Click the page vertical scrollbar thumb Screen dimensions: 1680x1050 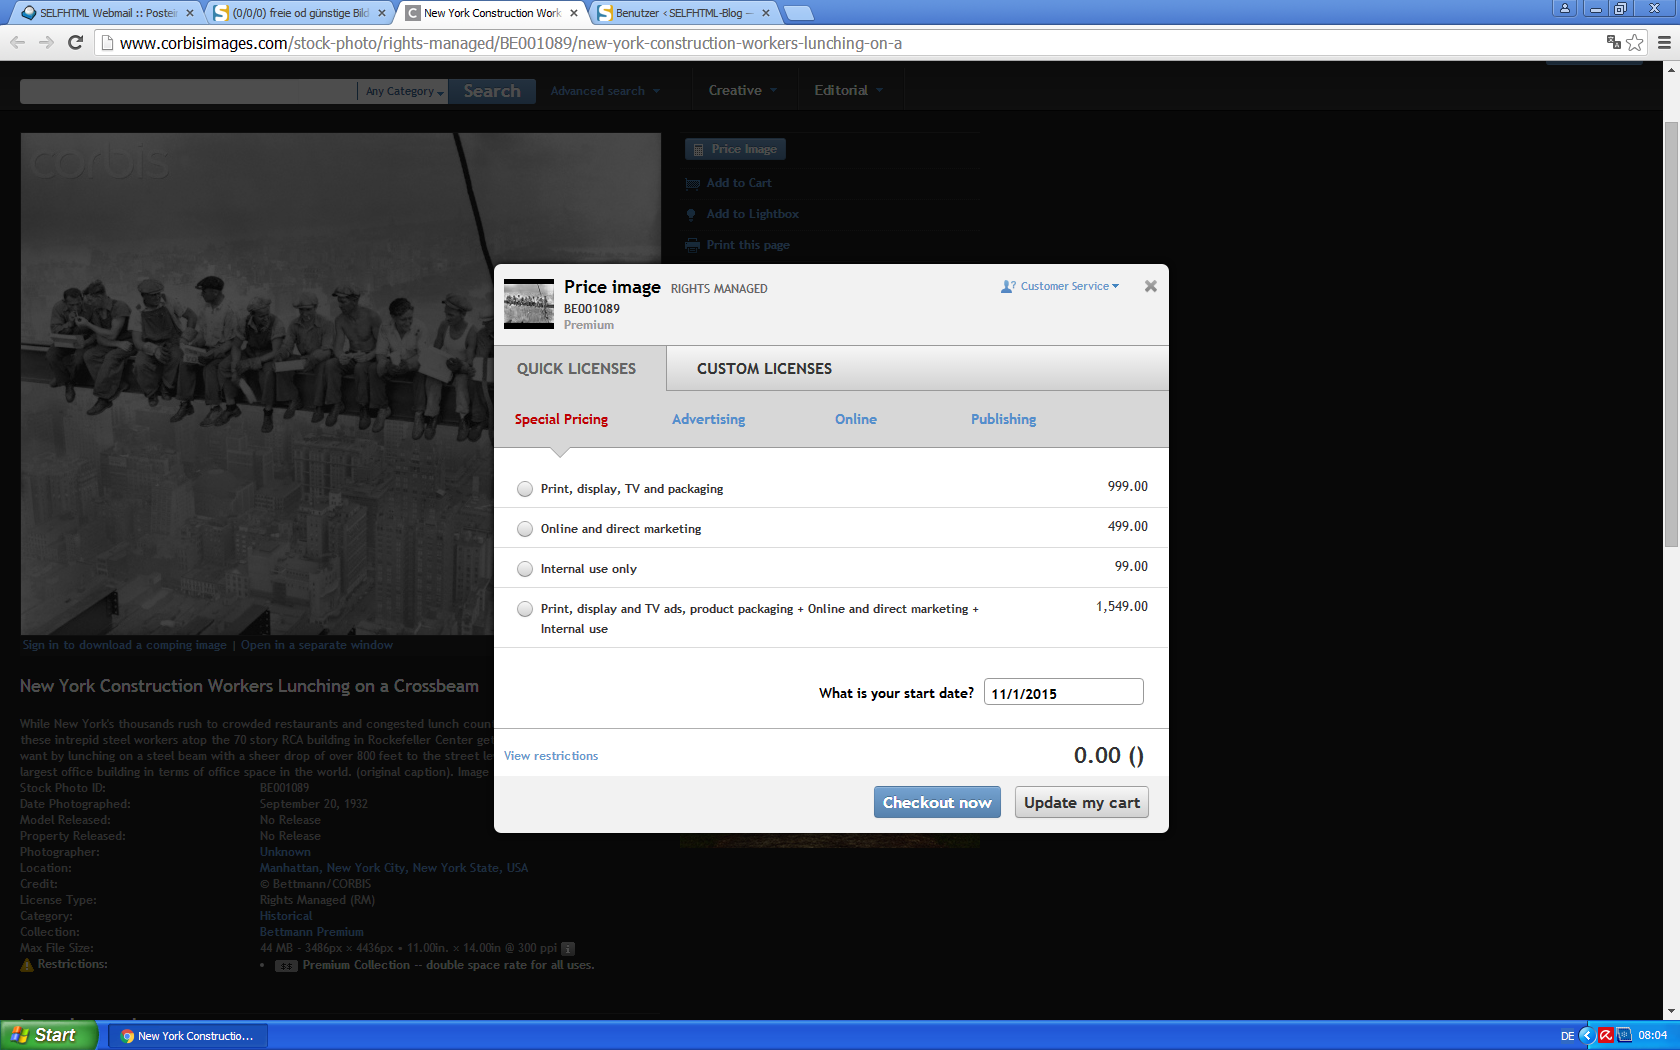[1671, 334]
